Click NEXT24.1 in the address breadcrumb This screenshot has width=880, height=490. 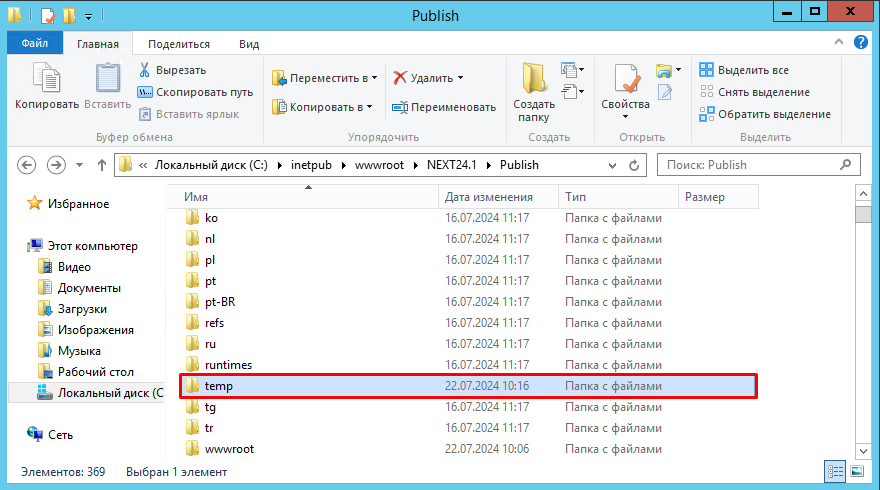coord(451,165)
